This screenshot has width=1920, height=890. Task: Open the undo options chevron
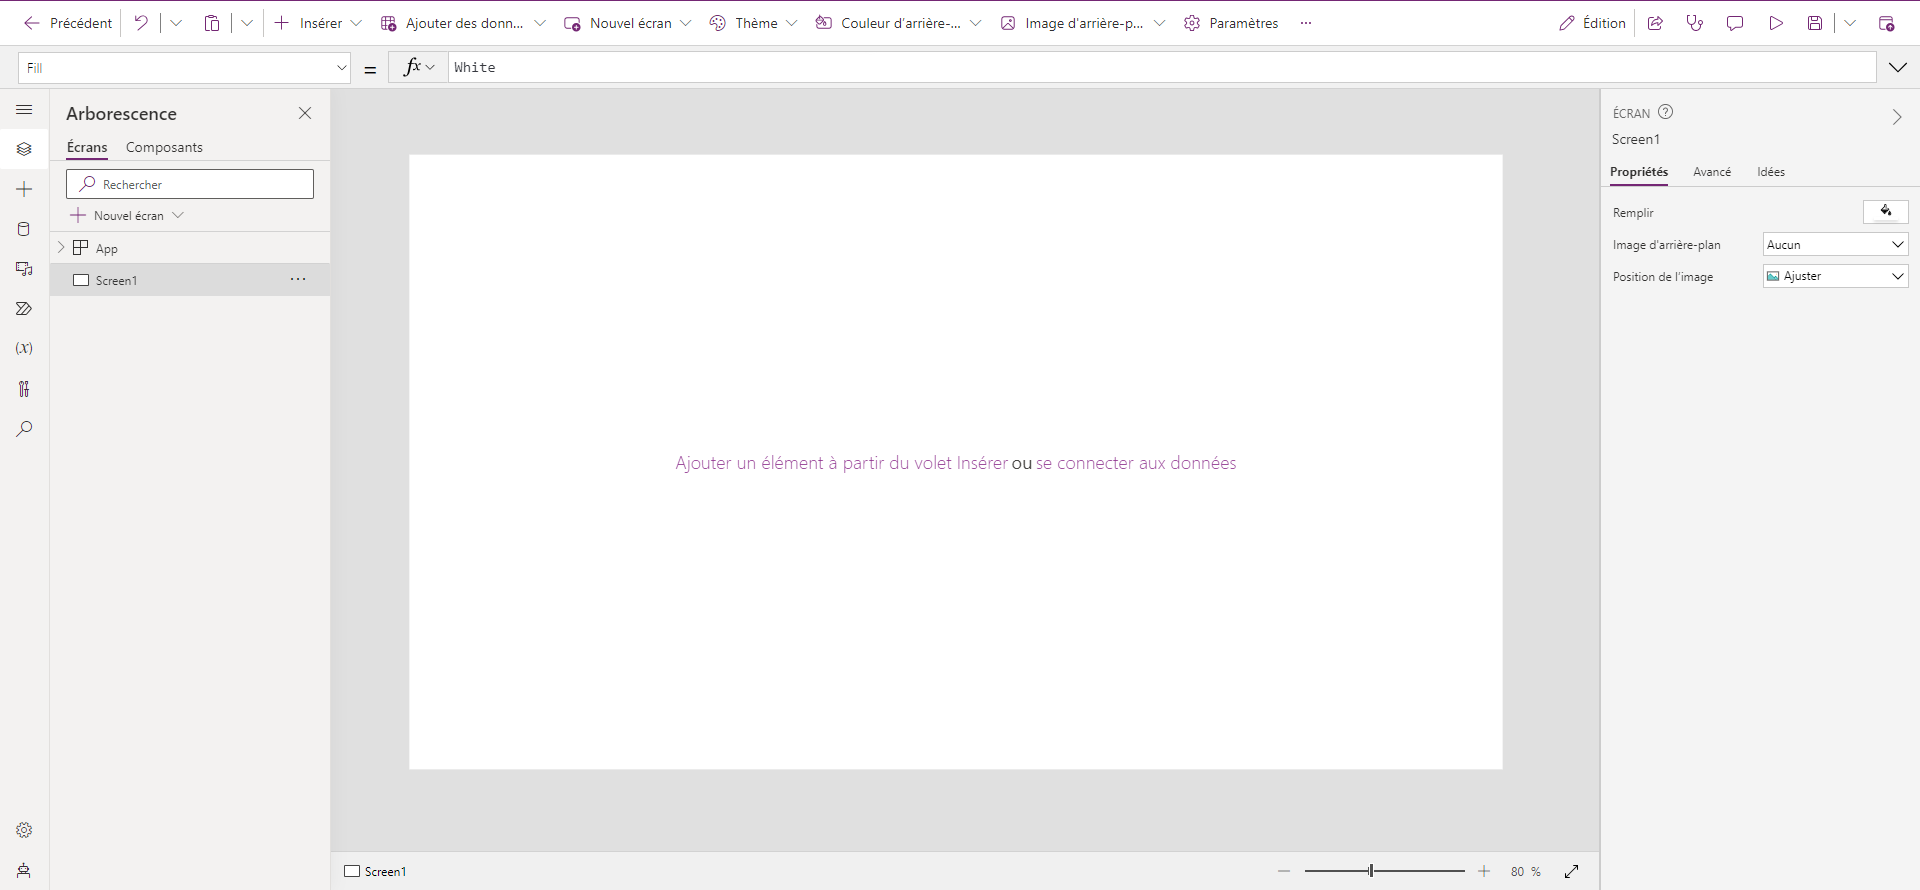click(x=176, y=23)
